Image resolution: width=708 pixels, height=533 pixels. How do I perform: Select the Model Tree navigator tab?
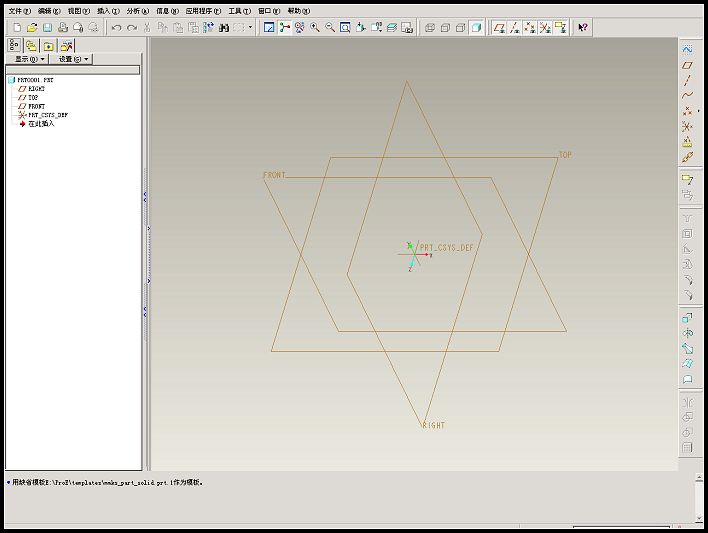(x=14, y=45)
